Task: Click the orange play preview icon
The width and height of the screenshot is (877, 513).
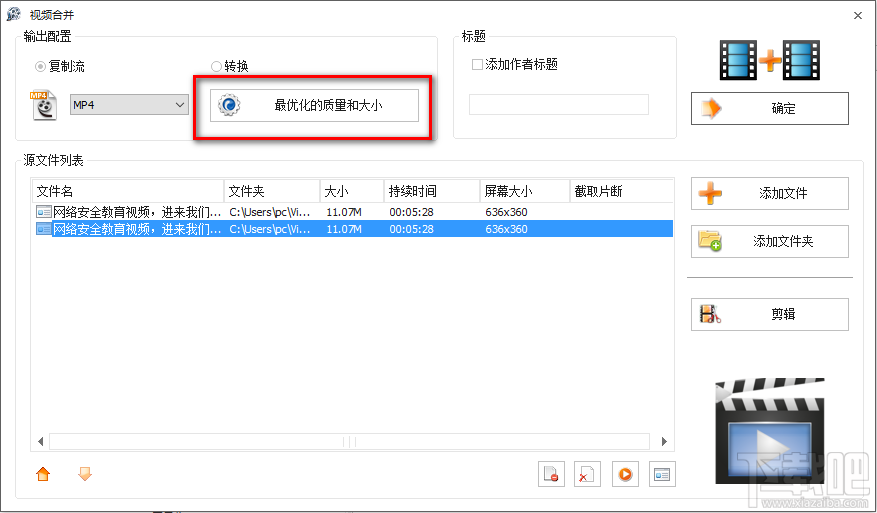Action: pos(625,474)
